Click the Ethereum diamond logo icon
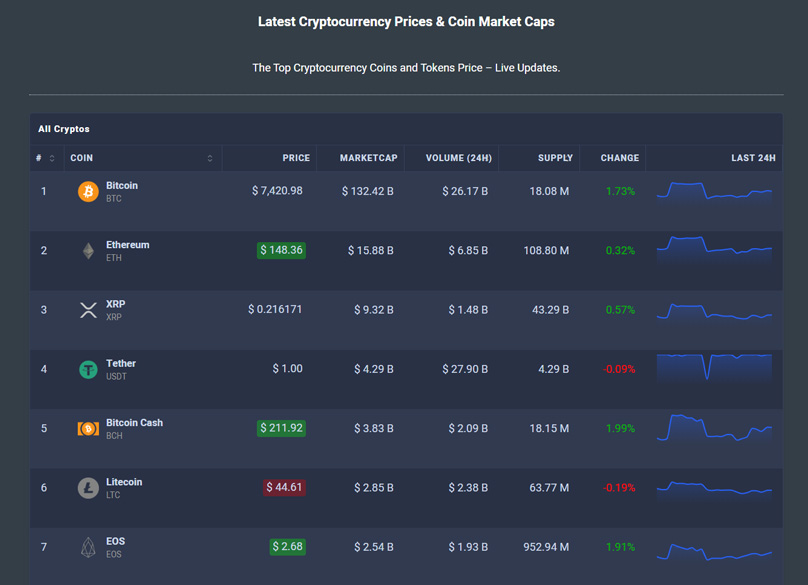 click(88, 251)
